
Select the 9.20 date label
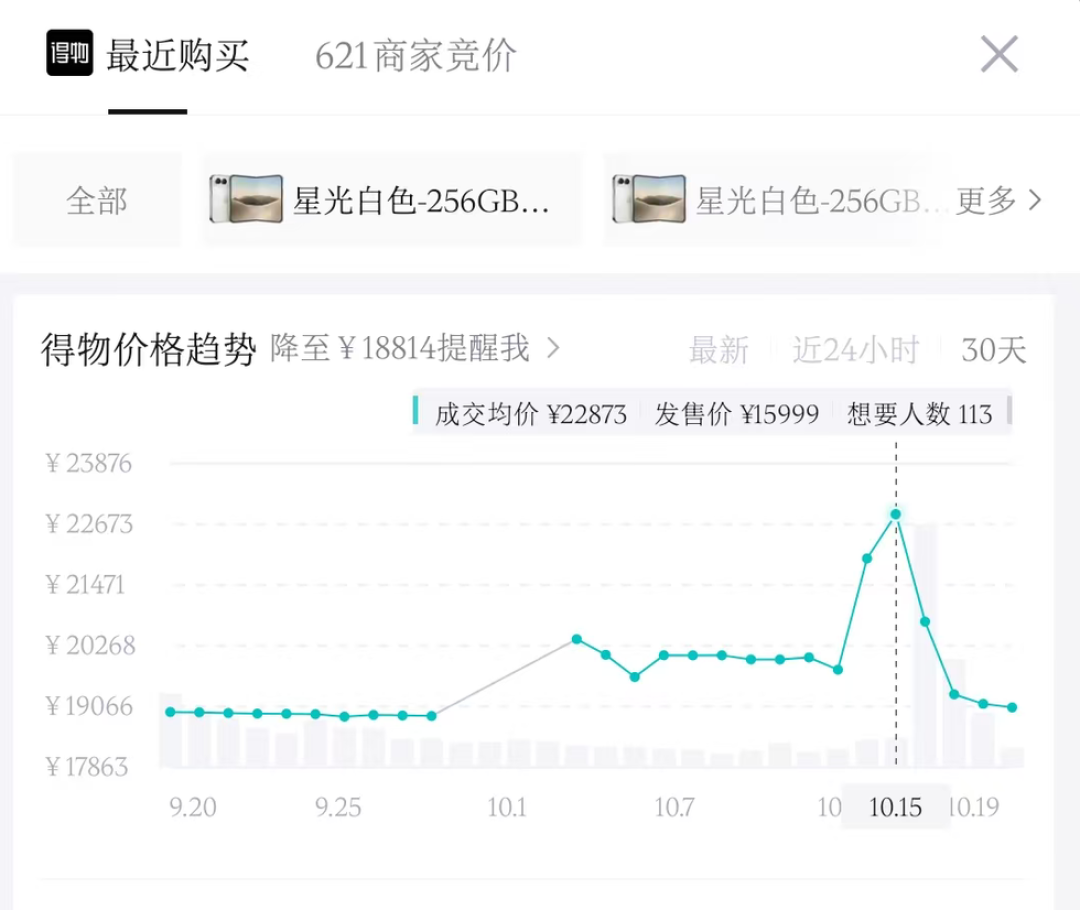click(193, 807)
